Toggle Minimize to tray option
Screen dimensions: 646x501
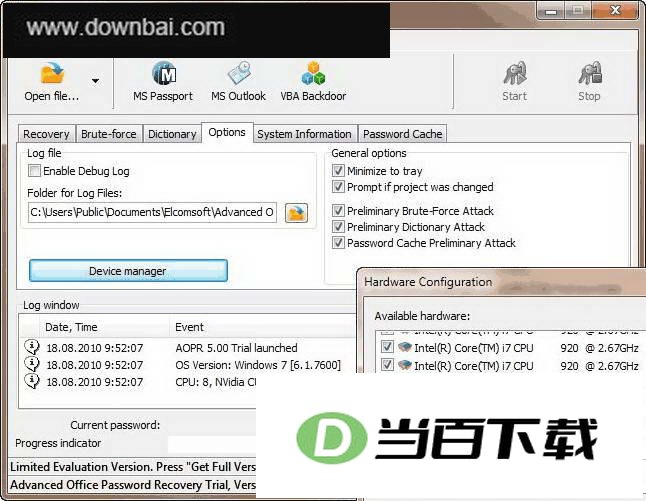click(338, 171)
